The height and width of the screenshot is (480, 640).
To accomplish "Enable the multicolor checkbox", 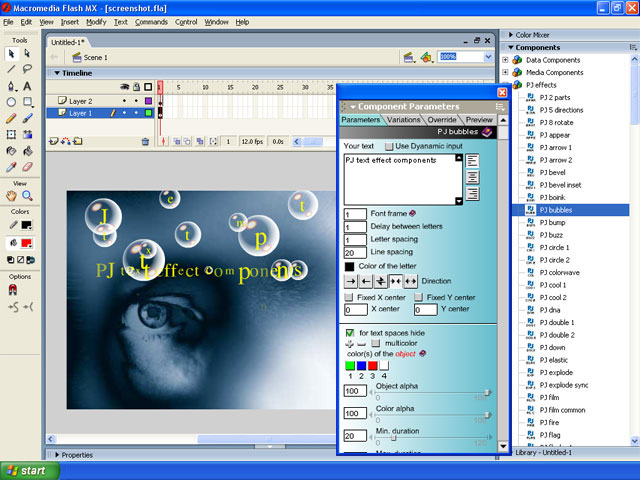I will click(376, 343).
